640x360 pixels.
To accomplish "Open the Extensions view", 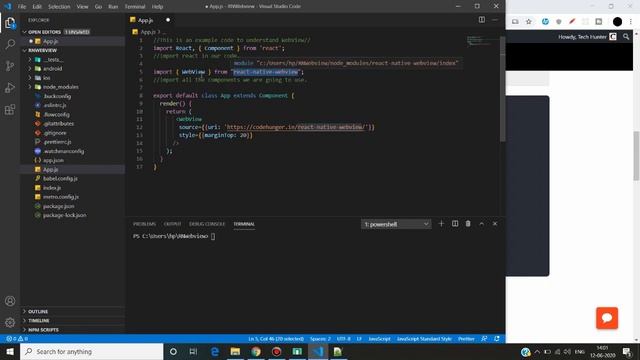I will (x=10, y=109).
